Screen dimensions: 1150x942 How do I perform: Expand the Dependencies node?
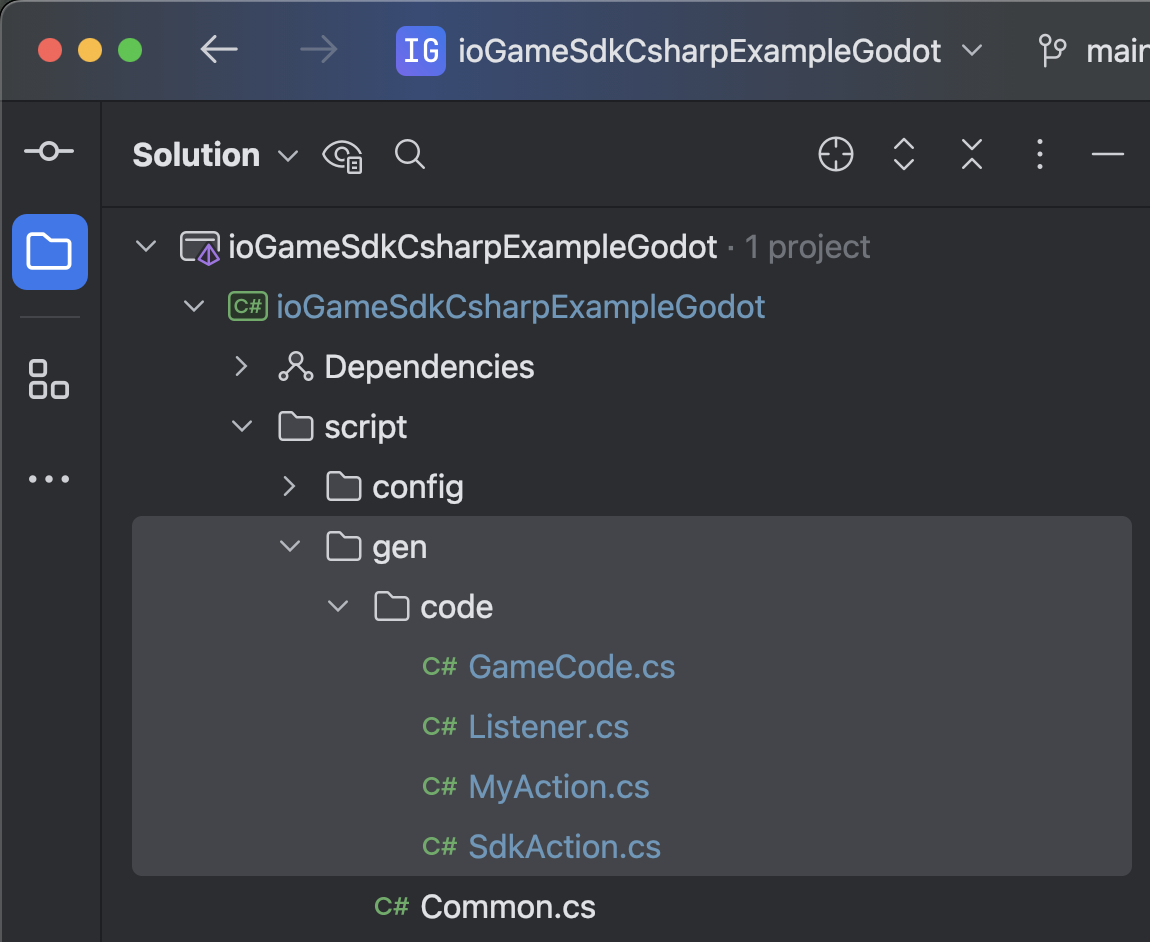(x=241, y=366)
